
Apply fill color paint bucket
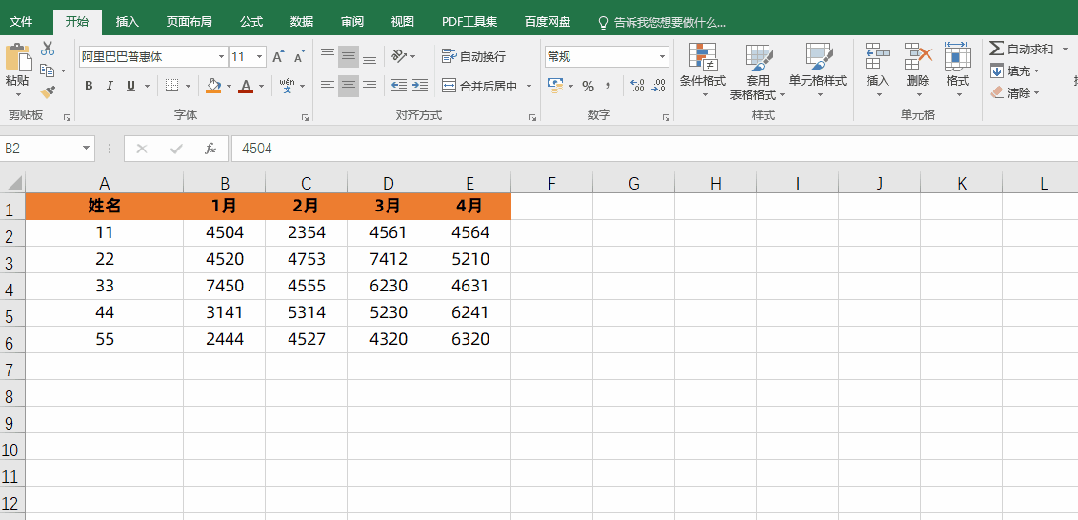coord(212,86)
